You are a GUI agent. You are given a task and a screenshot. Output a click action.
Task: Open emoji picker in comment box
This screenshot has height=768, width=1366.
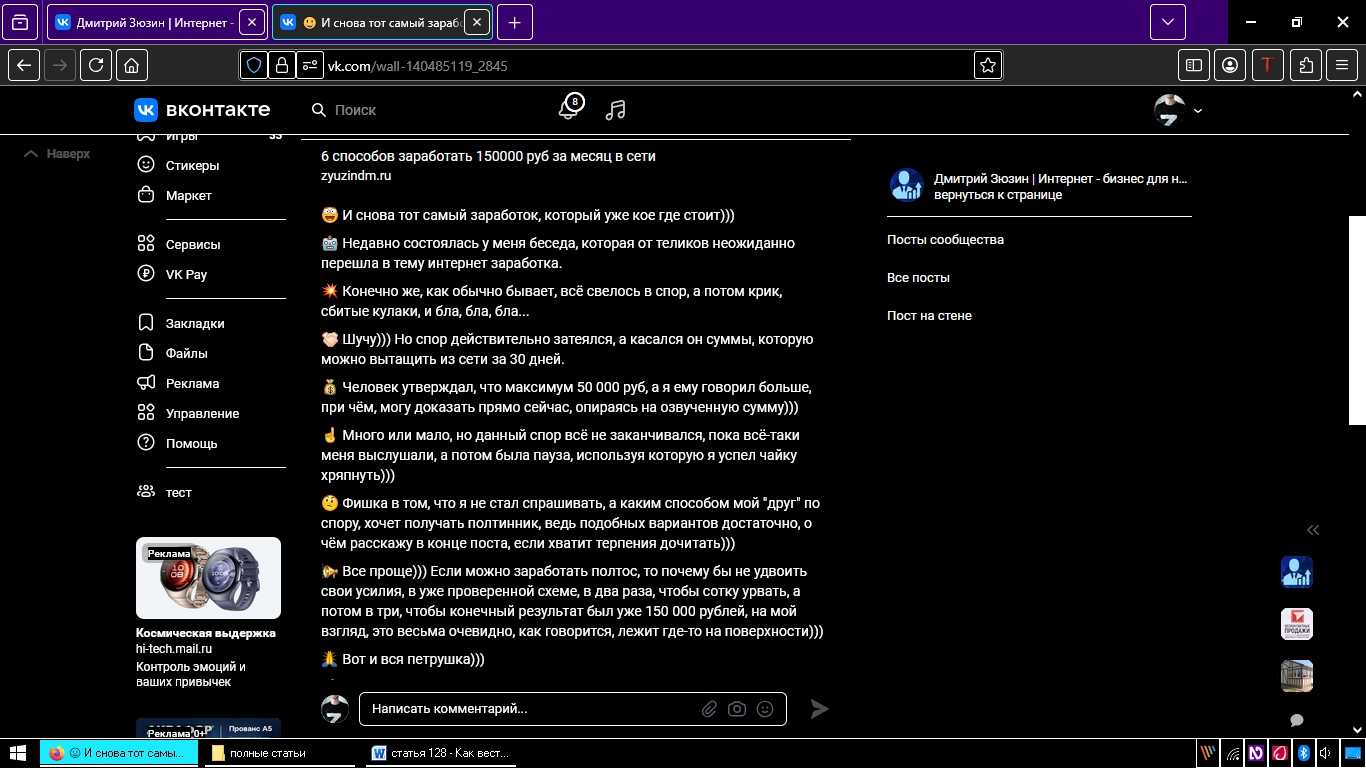pyautogui.click(x=765, y=709)
